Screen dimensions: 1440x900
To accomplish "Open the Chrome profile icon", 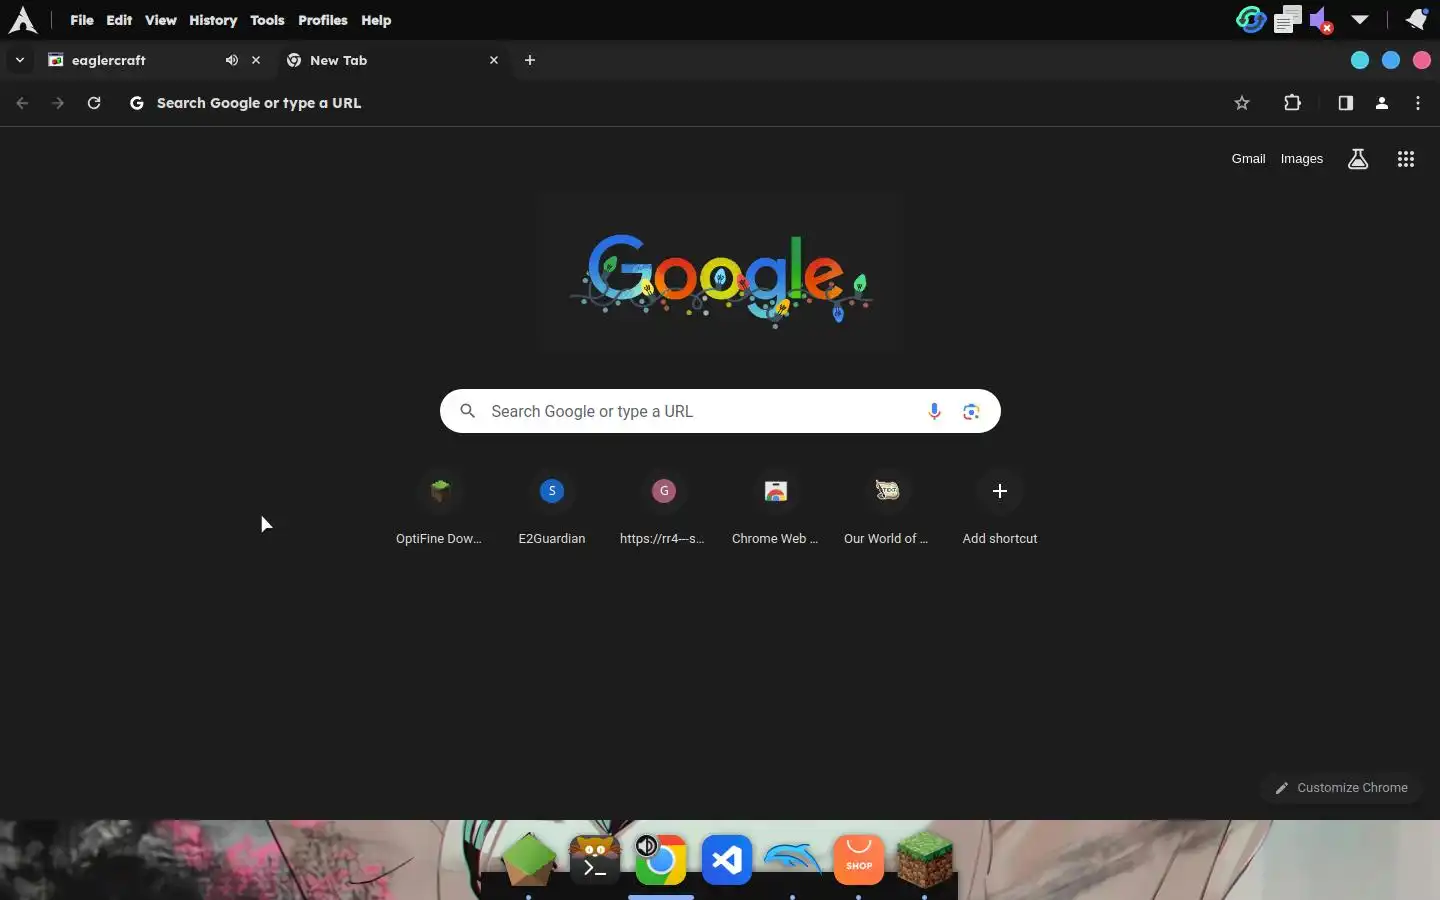I will click(1382, 103).
